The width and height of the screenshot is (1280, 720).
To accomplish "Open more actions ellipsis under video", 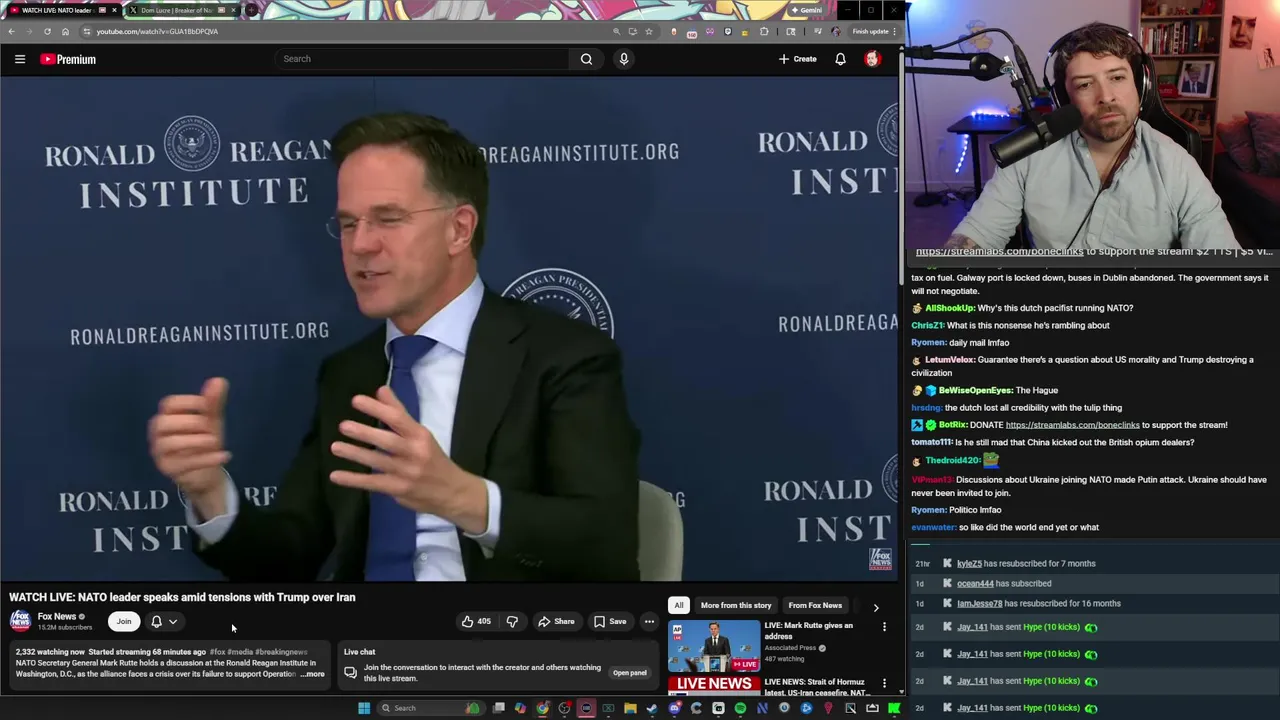I will click(x=649, y=622).
